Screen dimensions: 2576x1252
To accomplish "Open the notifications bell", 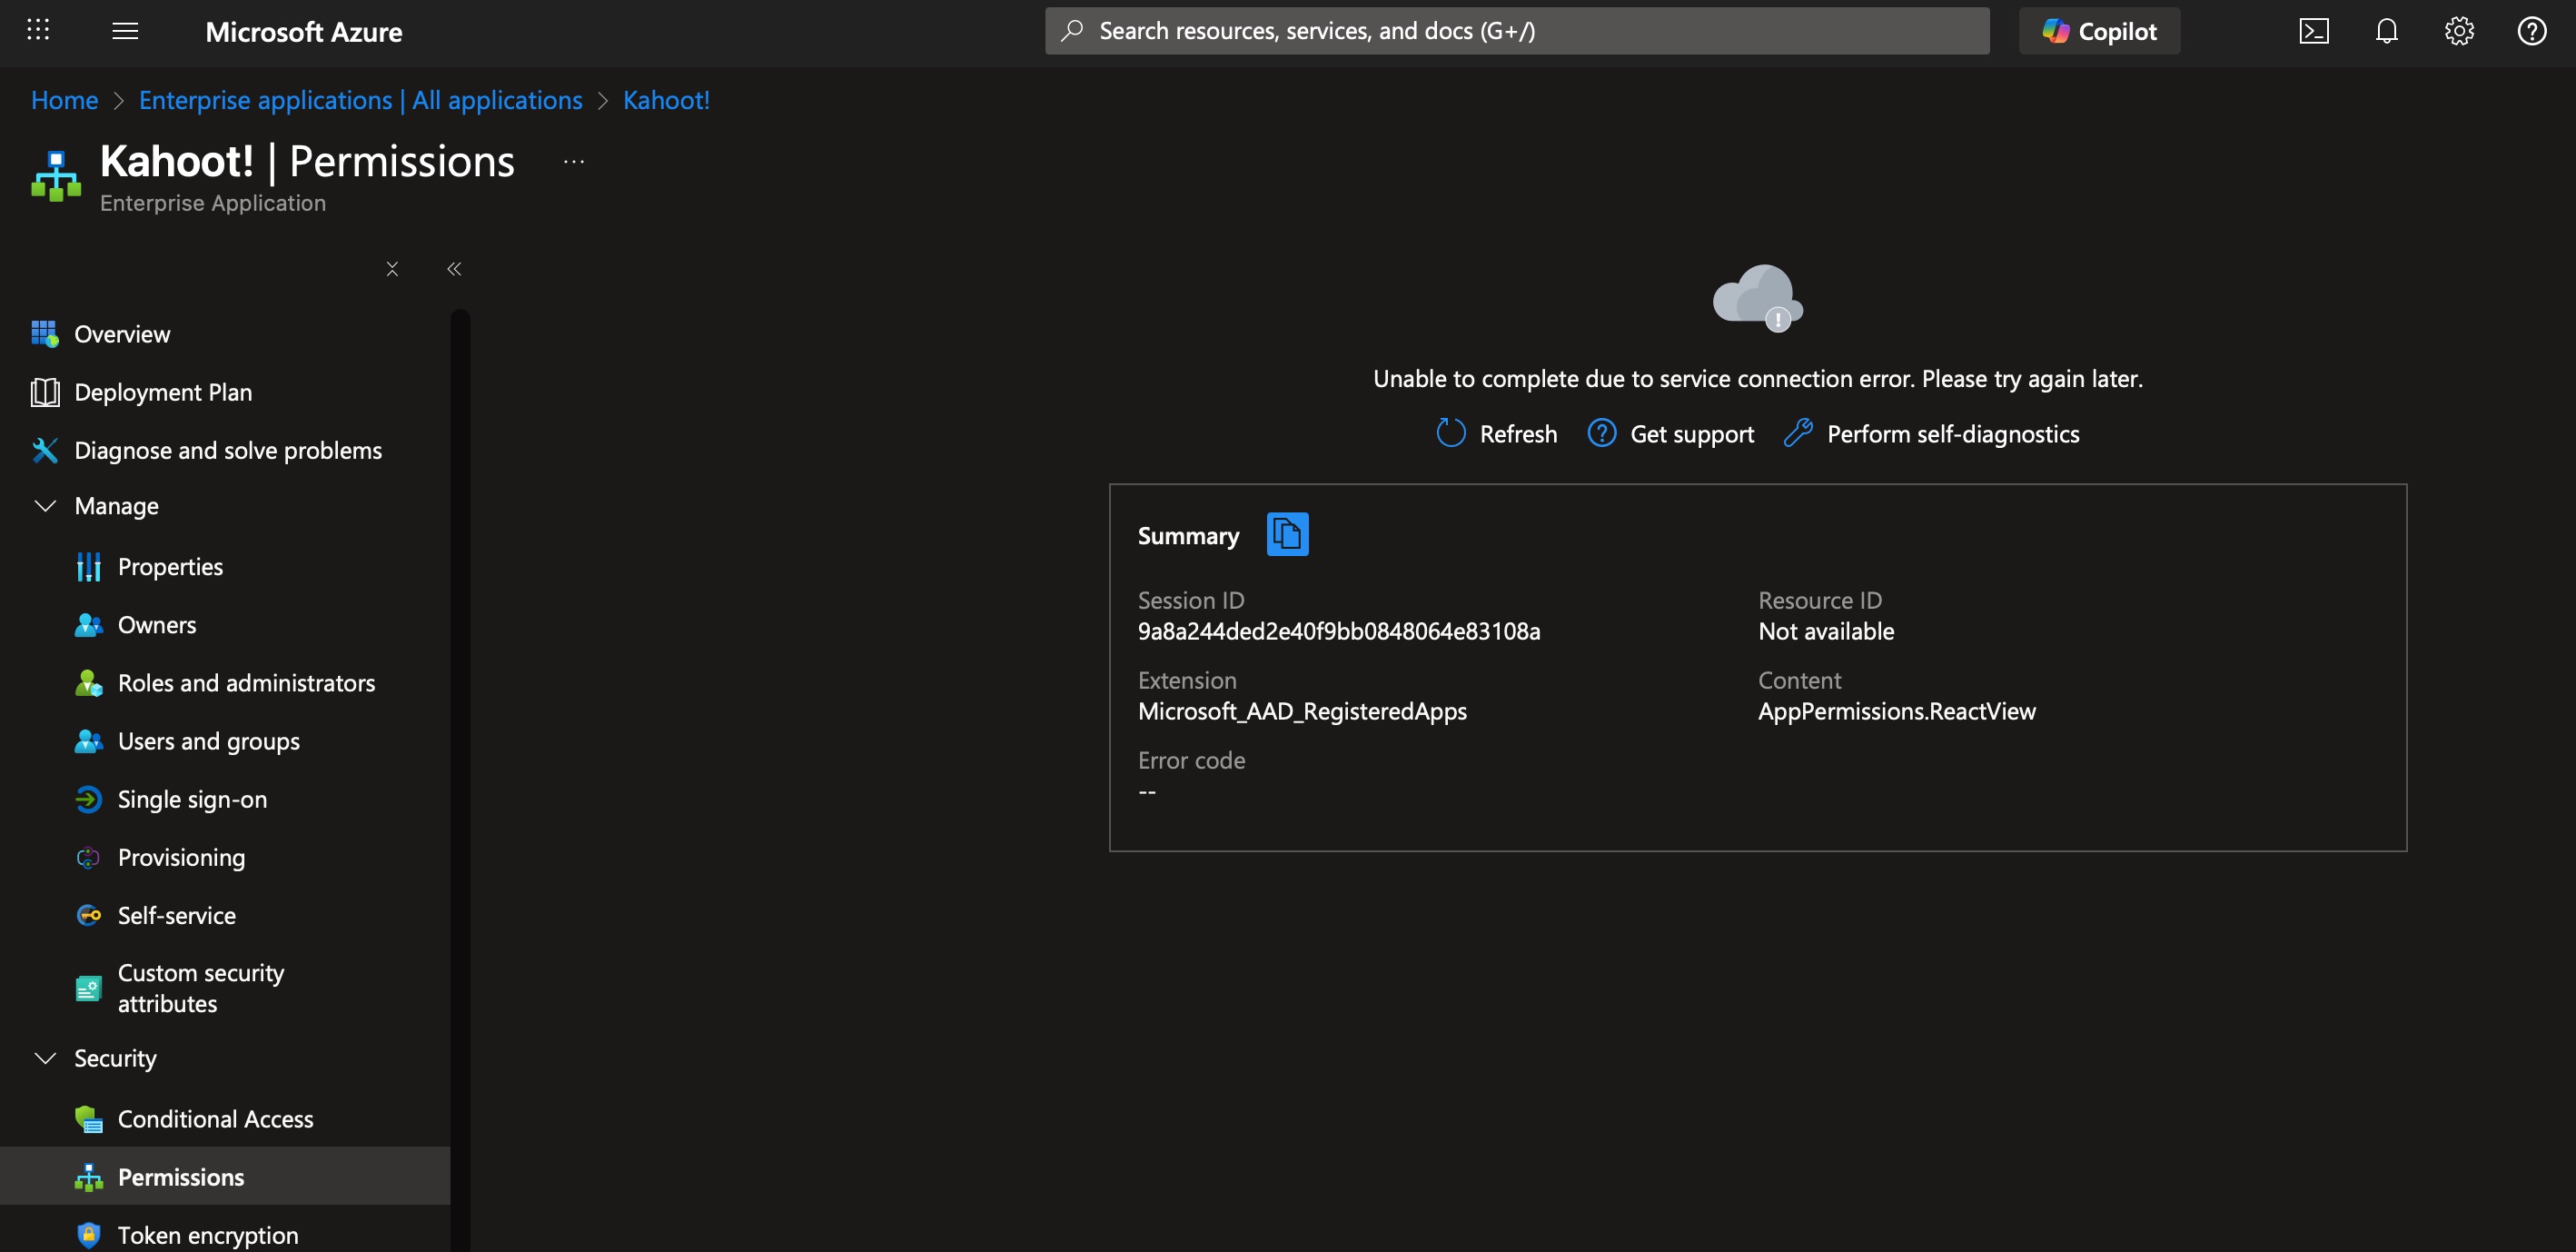I will [x=2387, y=31].
